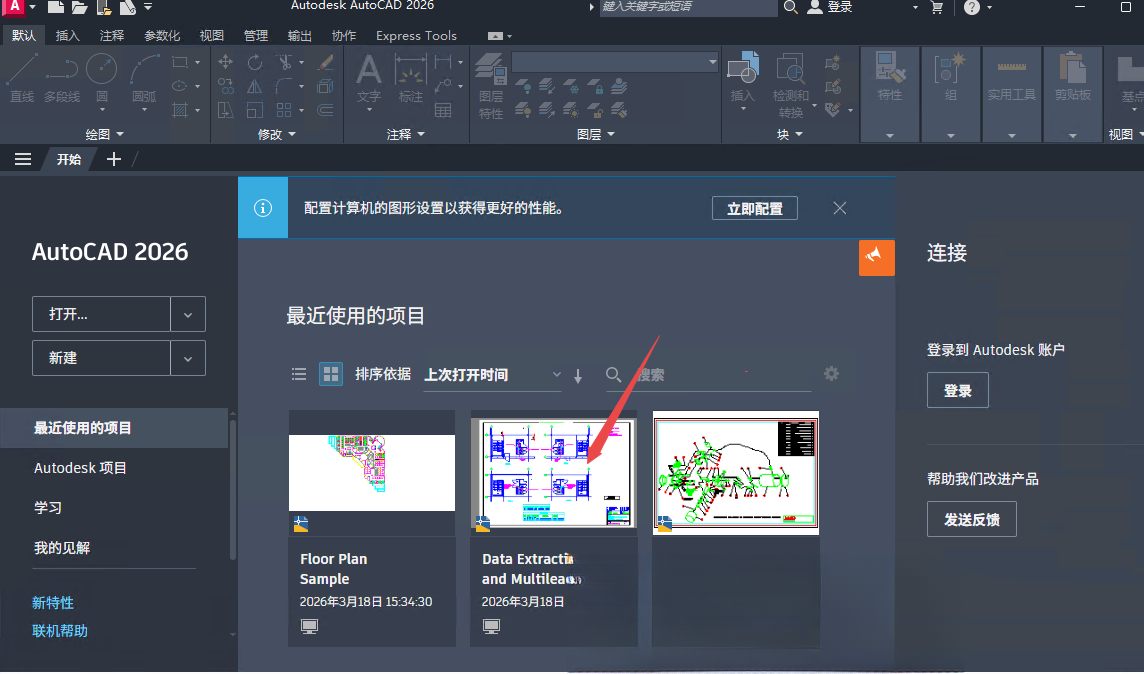This screenshot has height=674, width=1144.
Task: Click the Fillet tool icon
Action: (x=285, y=86)
